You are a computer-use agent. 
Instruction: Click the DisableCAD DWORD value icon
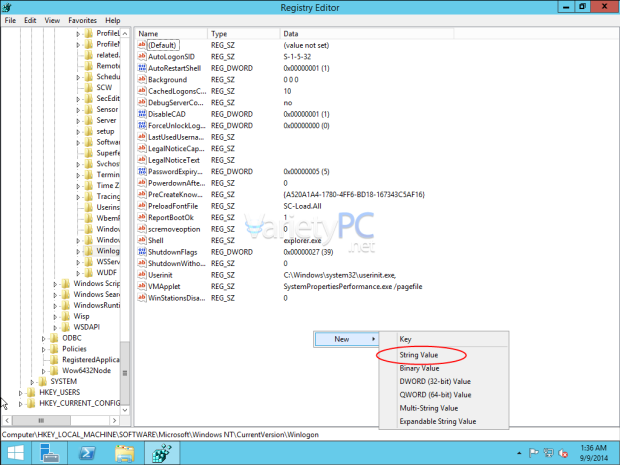point(142,114)
